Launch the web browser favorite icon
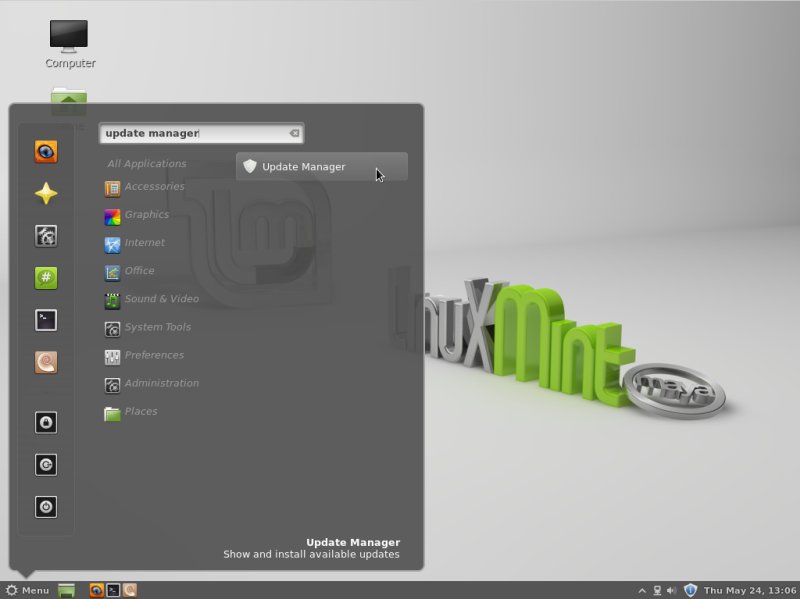The image size is (800, 599). tap(46, 152)
